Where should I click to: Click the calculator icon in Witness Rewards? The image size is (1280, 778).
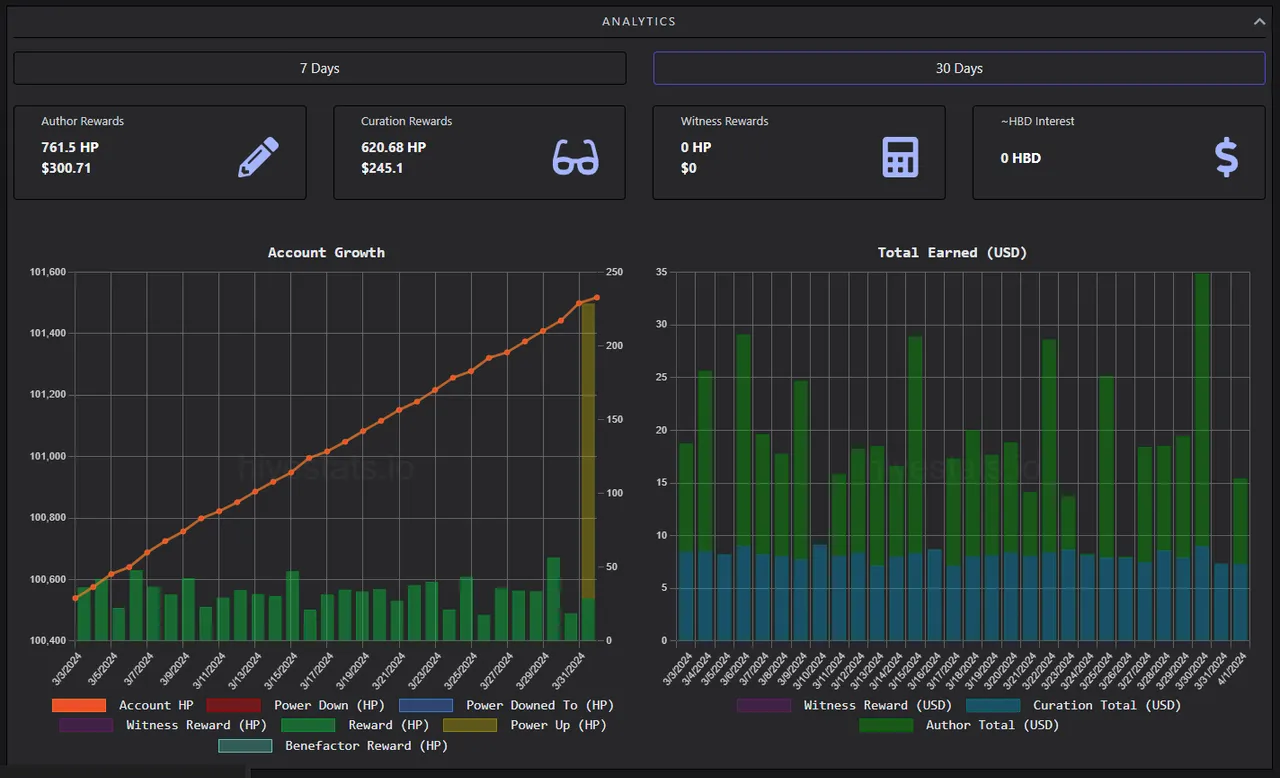(x=900, y=157)
